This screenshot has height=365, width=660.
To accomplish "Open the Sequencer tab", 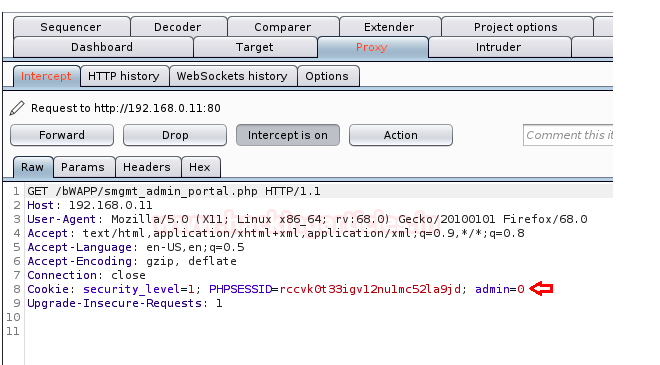I will tap(71, 27).
